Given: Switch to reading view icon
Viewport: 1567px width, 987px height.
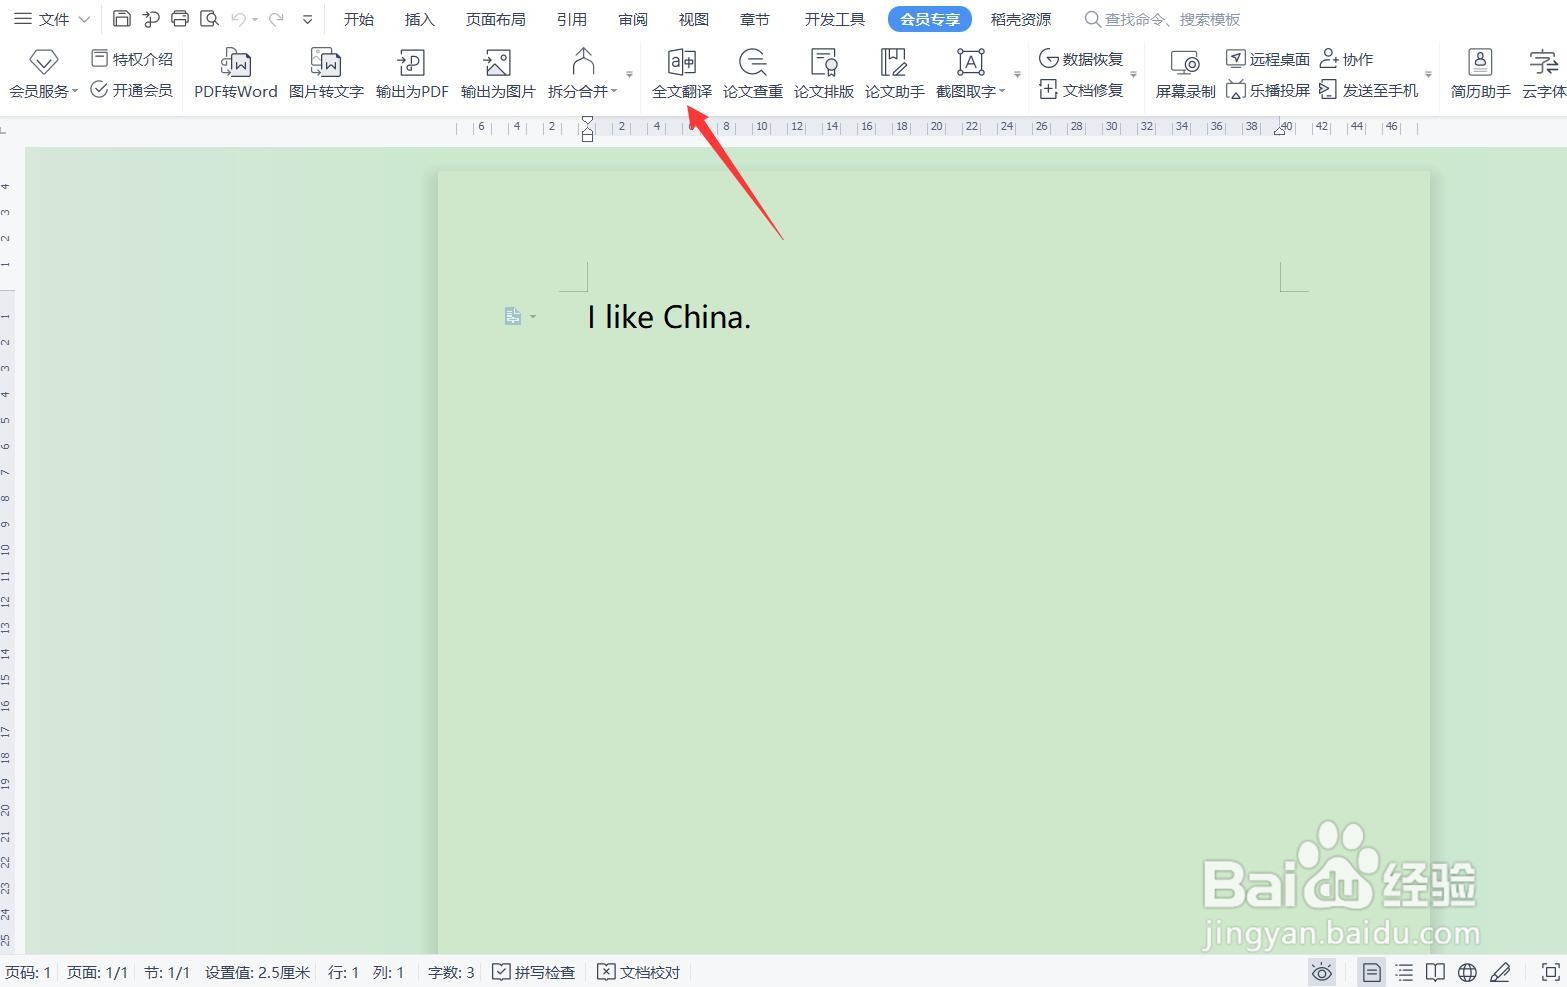Looking at the screenshot, I should click(1436, 972).
